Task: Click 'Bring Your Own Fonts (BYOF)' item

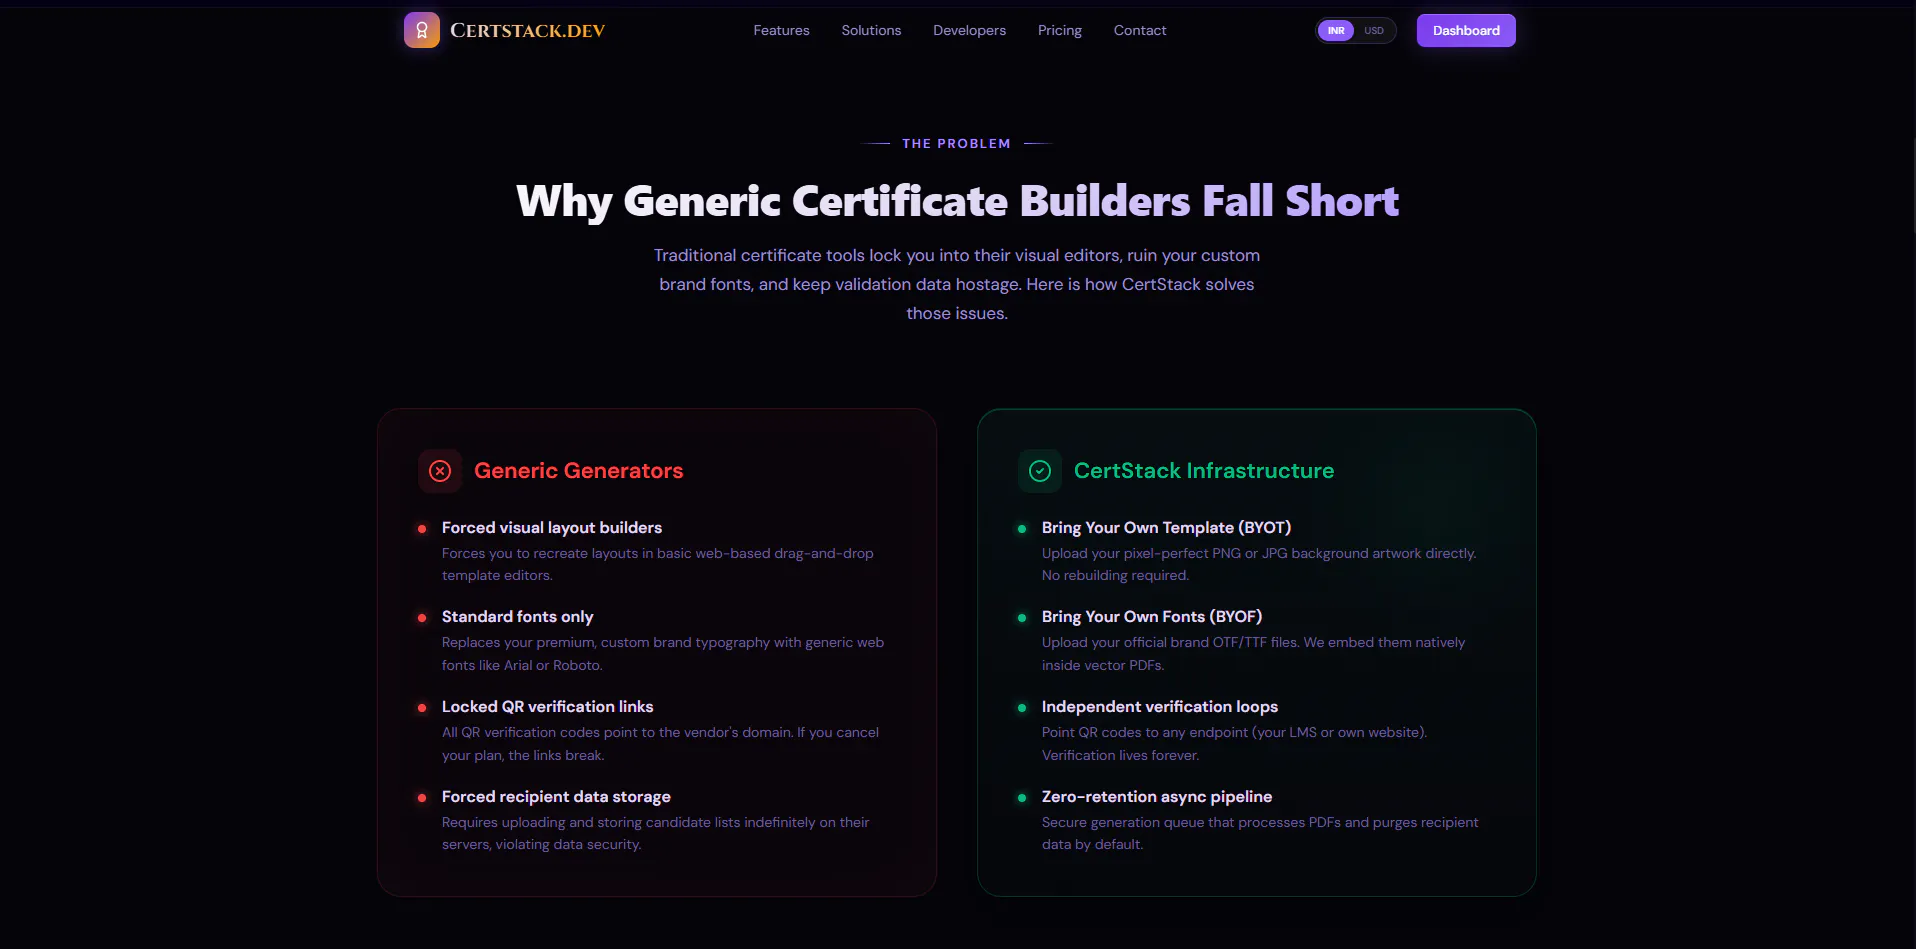Action: pos(1152,617)
